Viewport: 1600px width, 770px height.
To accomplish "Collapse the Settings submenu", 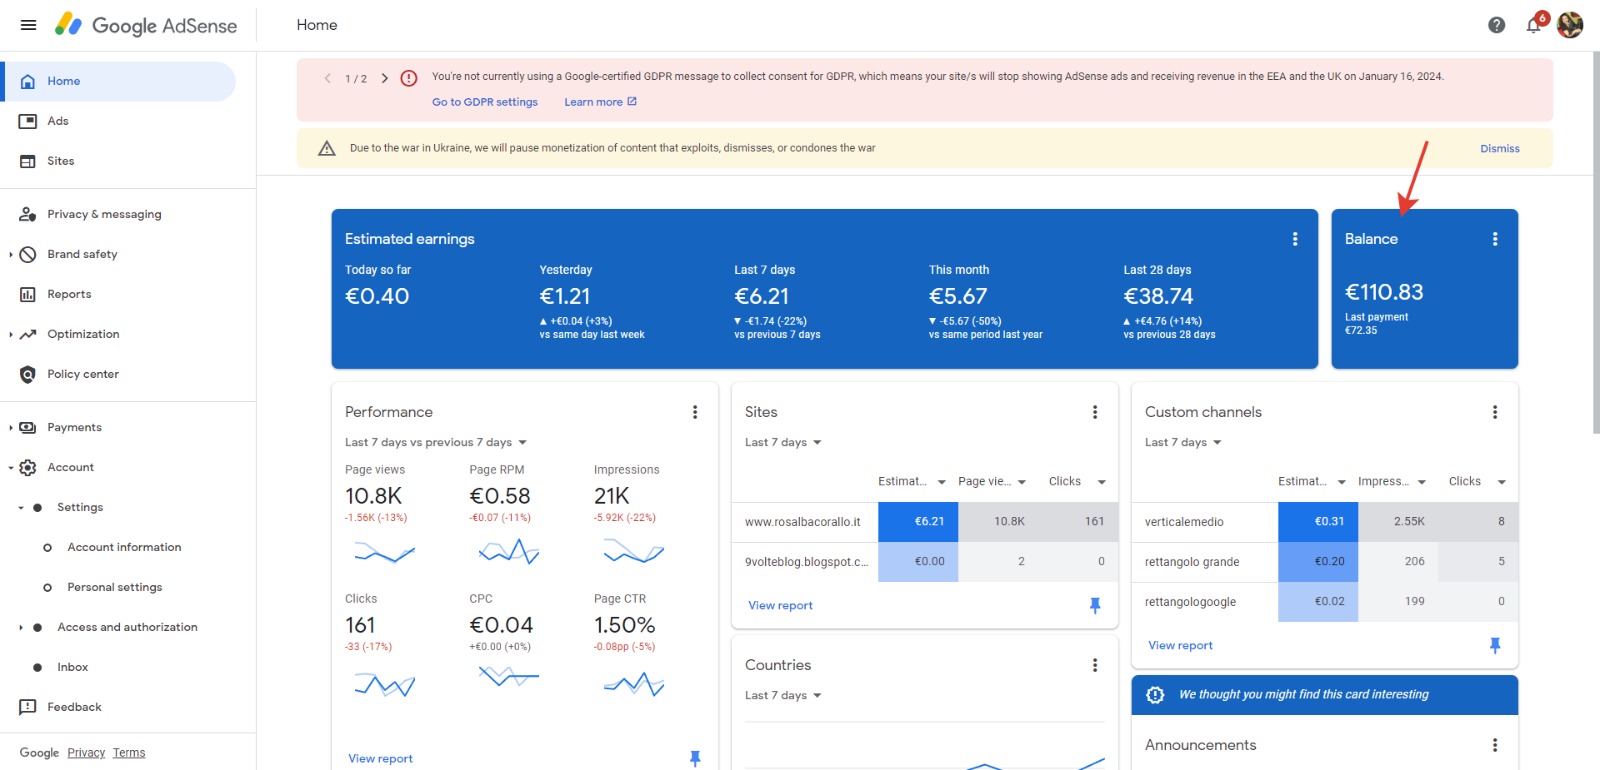I will 21,507.
